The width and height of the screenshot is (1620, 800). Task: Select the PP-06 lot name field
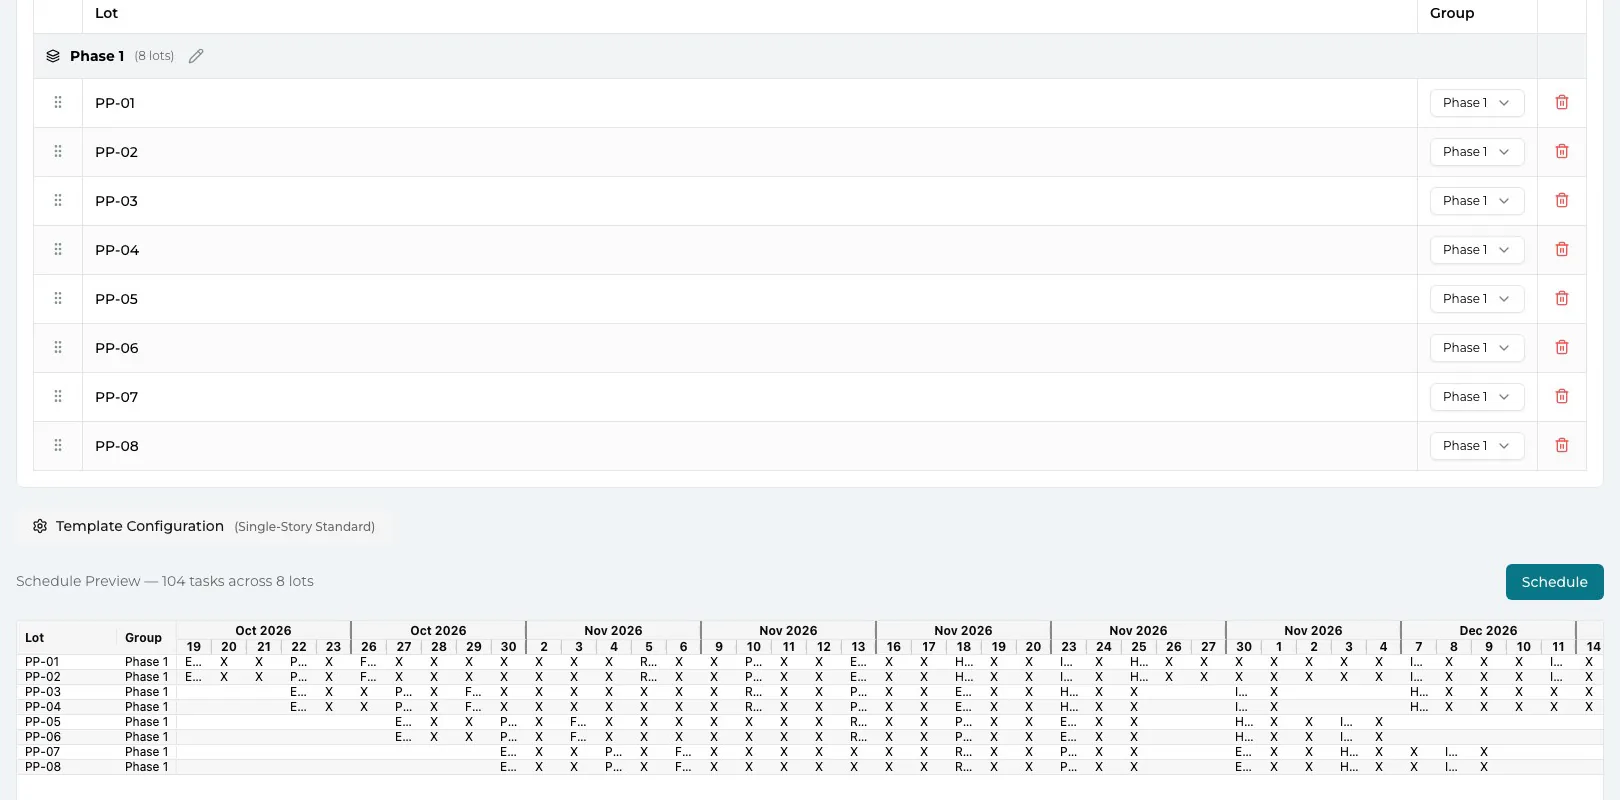[749, 348]
